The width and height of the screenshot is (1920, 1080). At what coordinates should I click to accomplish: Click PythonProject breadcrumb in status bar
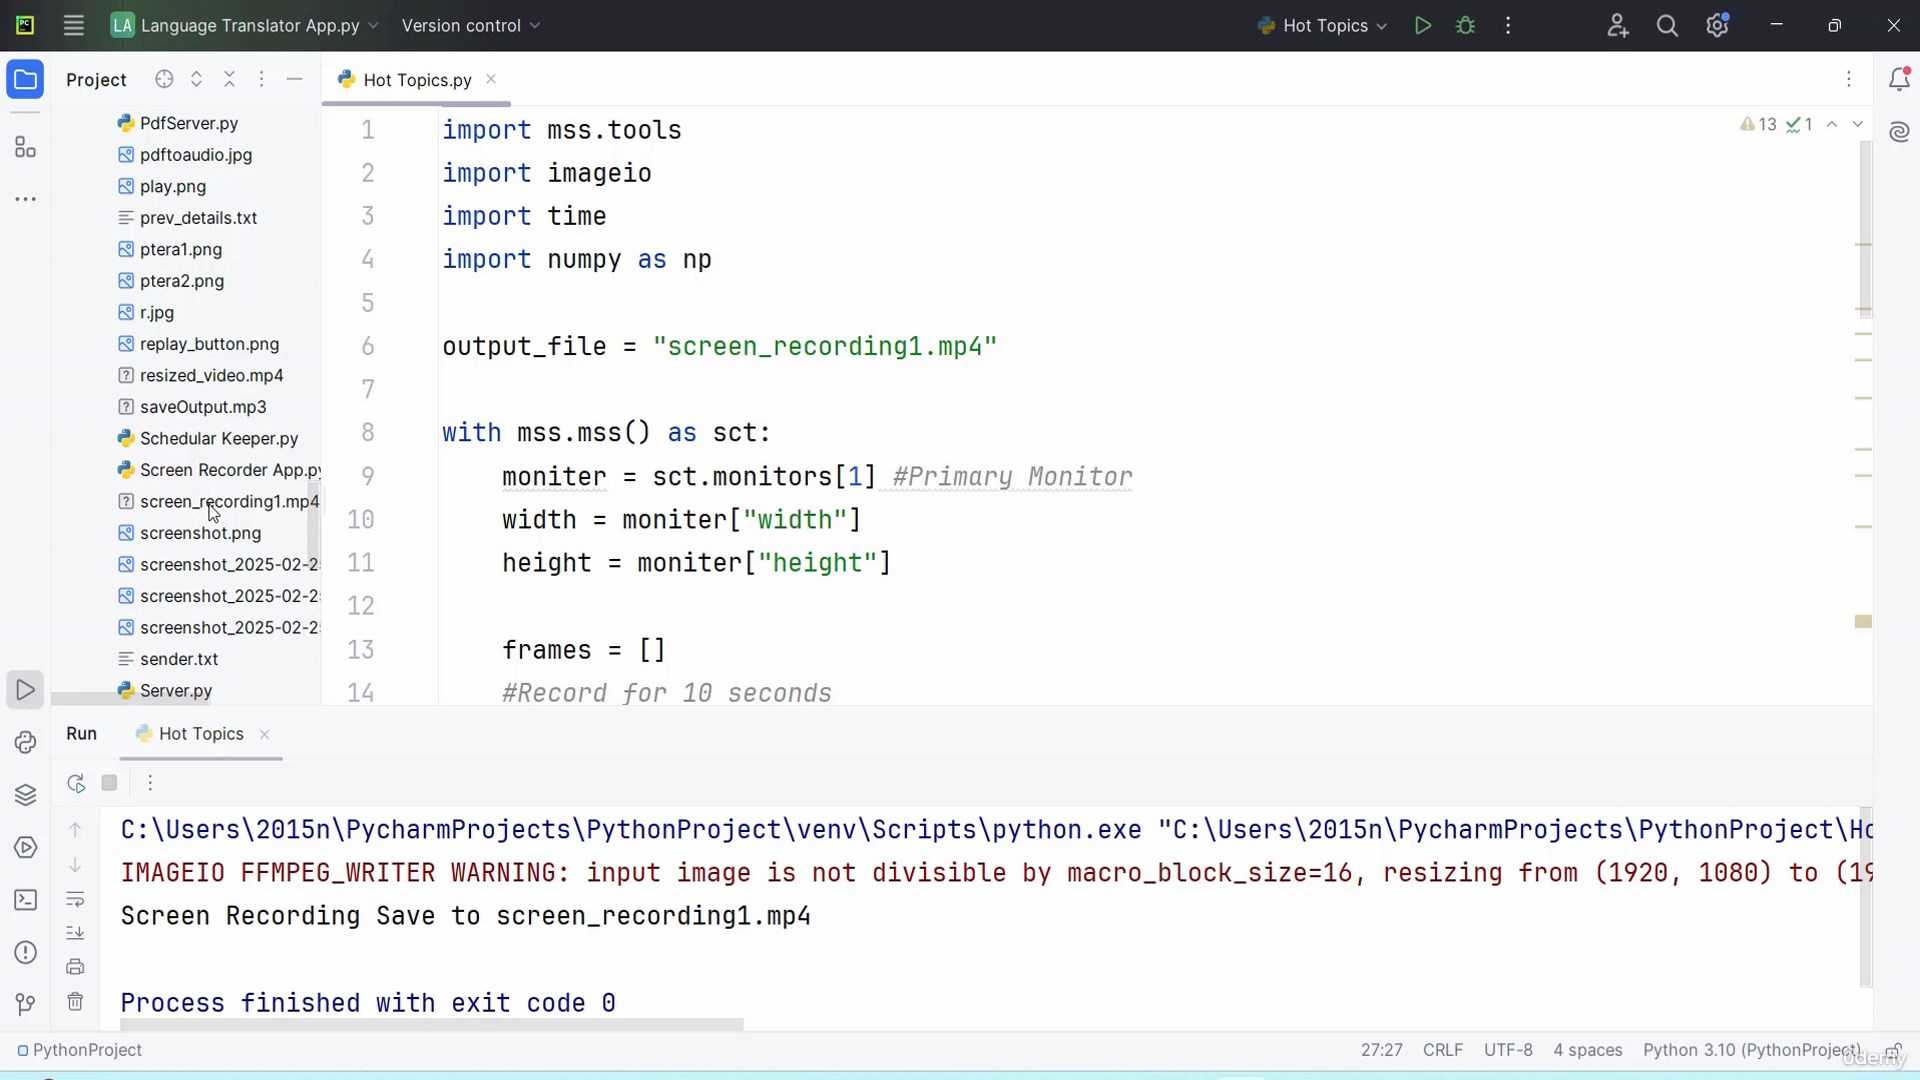pos(80,1050)
